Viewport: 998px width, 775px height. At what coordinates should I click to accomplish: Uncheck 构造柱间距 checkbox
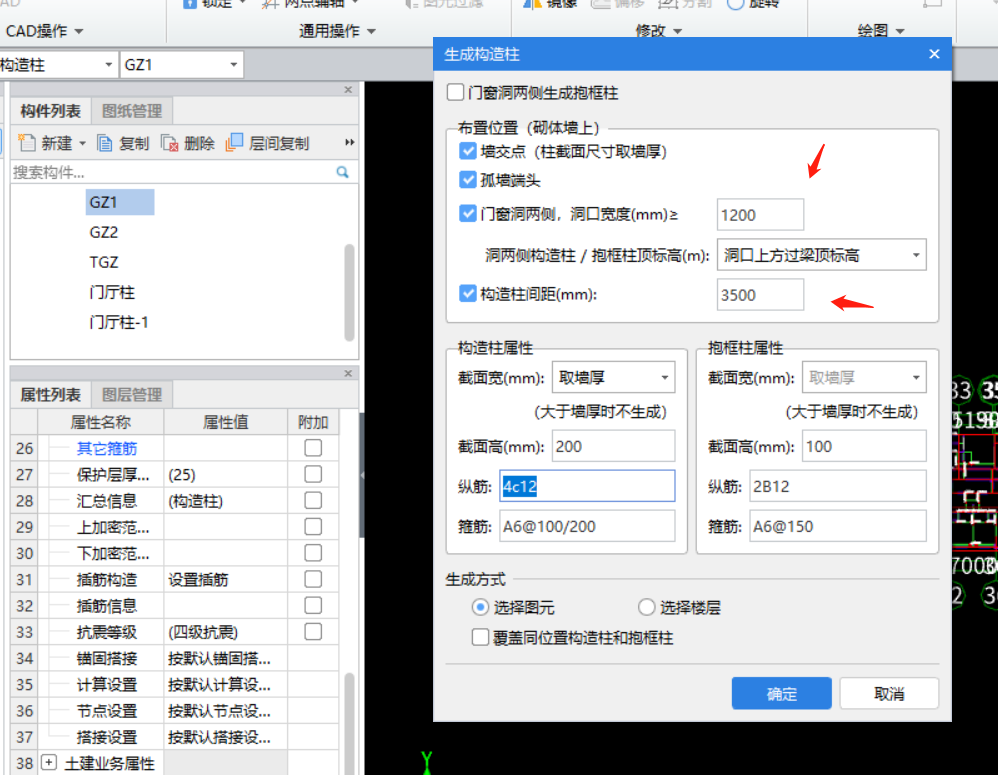pyautogui.click(x=468, y=294)
